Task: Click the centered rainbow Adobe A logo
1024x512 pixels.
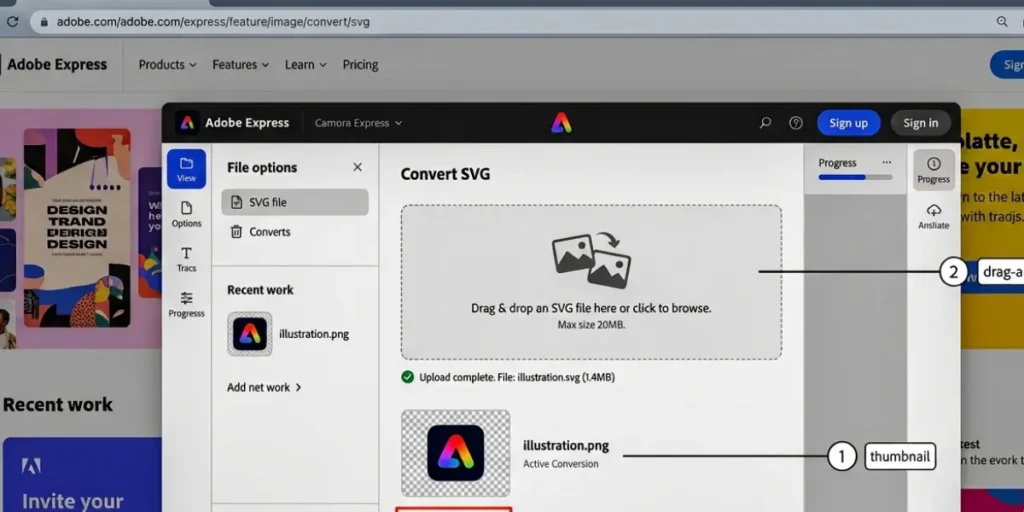Action: coord(561,123)
